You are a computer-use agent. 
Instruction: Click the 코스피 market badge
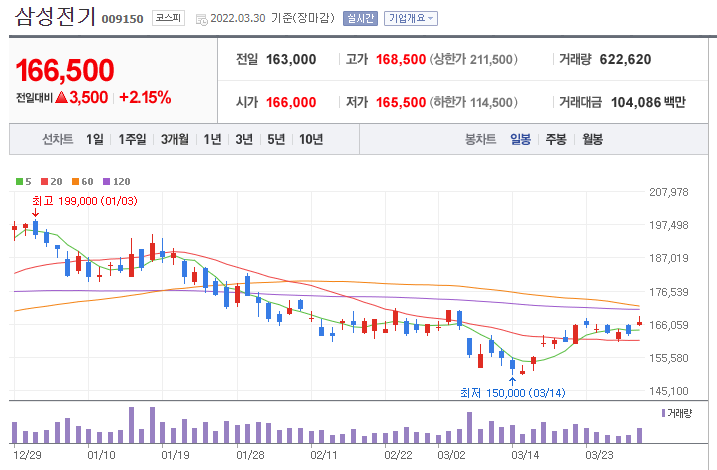click(x=168, y=18)
